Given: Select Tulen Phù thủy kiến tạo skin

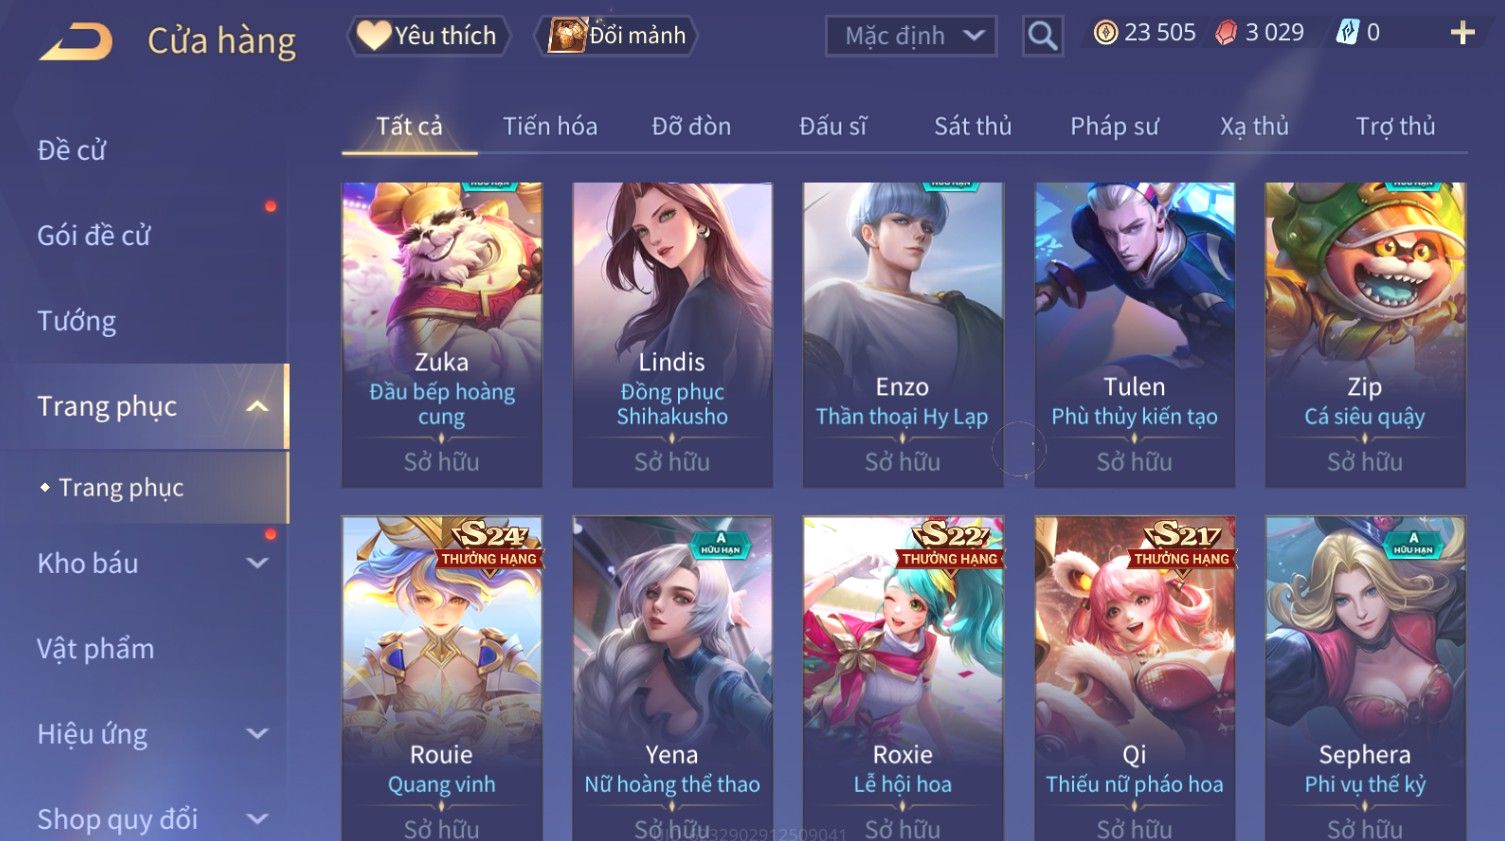Looking at the screenshot, I should (x=1134, y=335).
